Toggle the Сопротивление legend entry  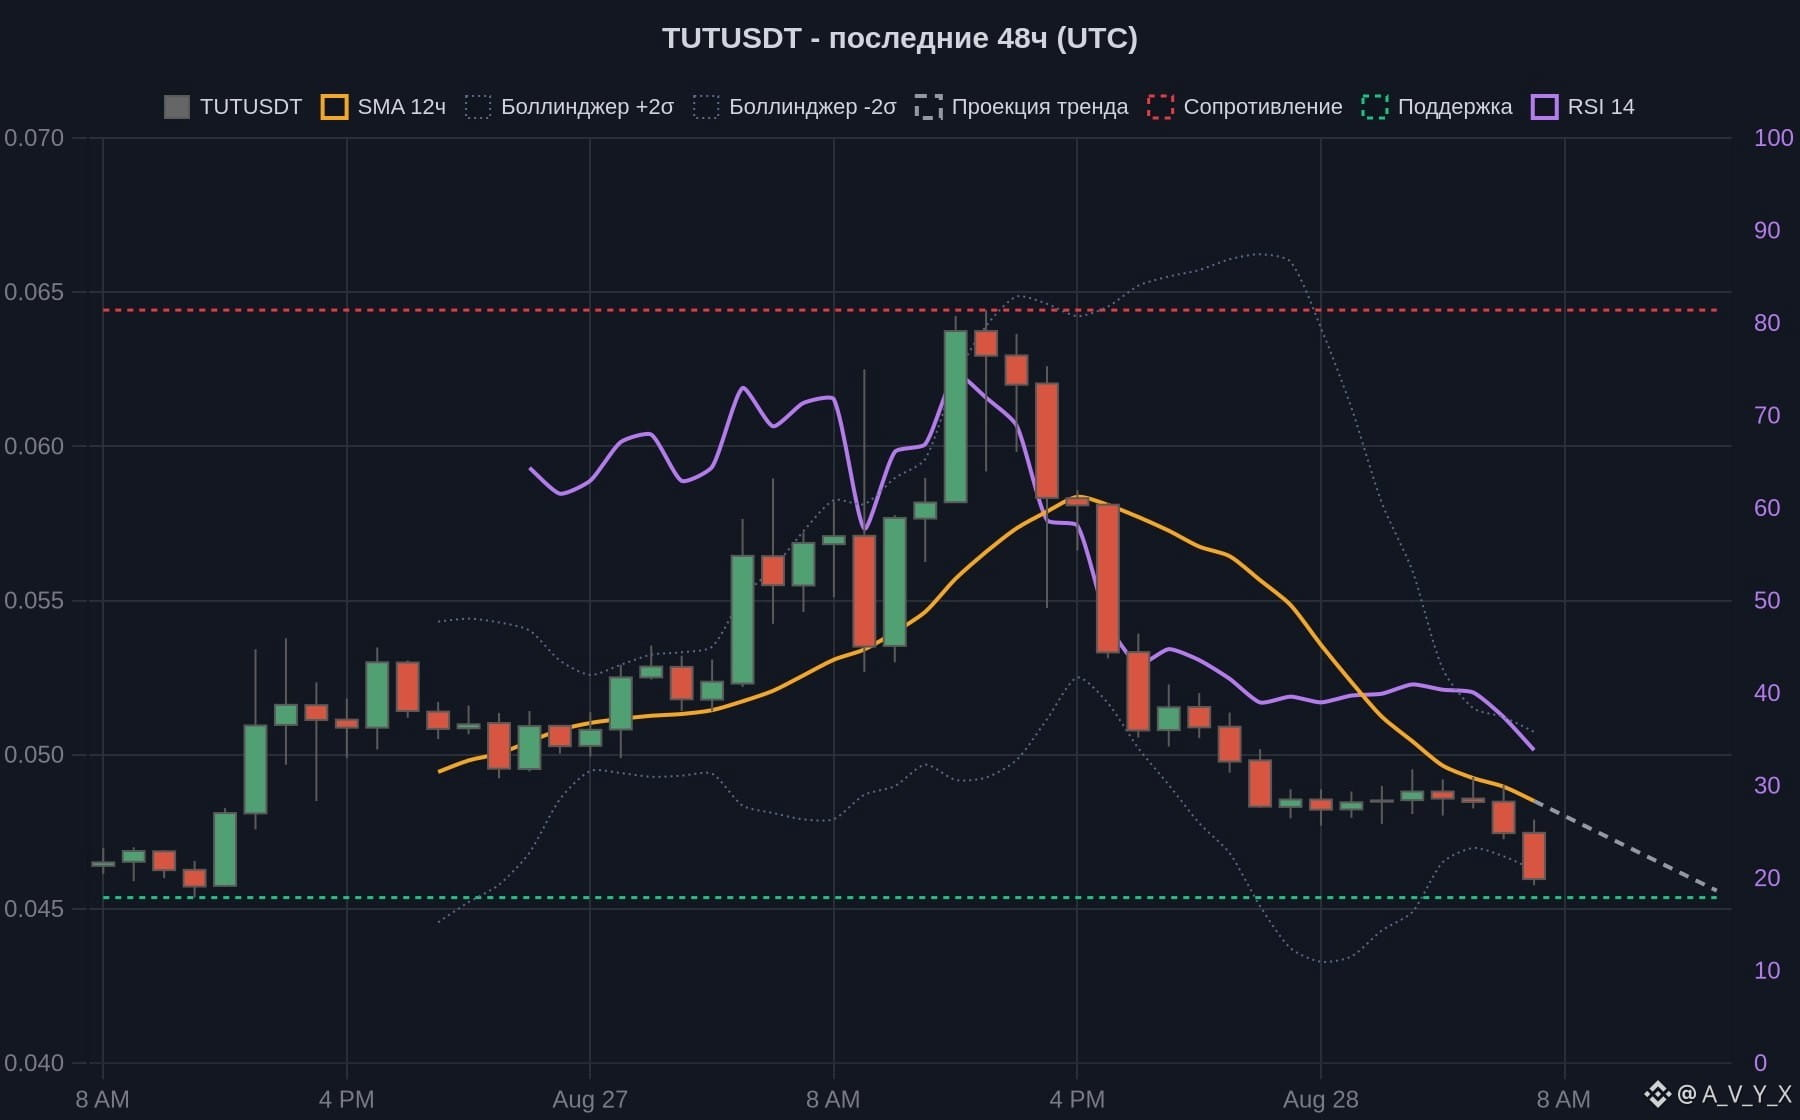[x=1245, y=107]
